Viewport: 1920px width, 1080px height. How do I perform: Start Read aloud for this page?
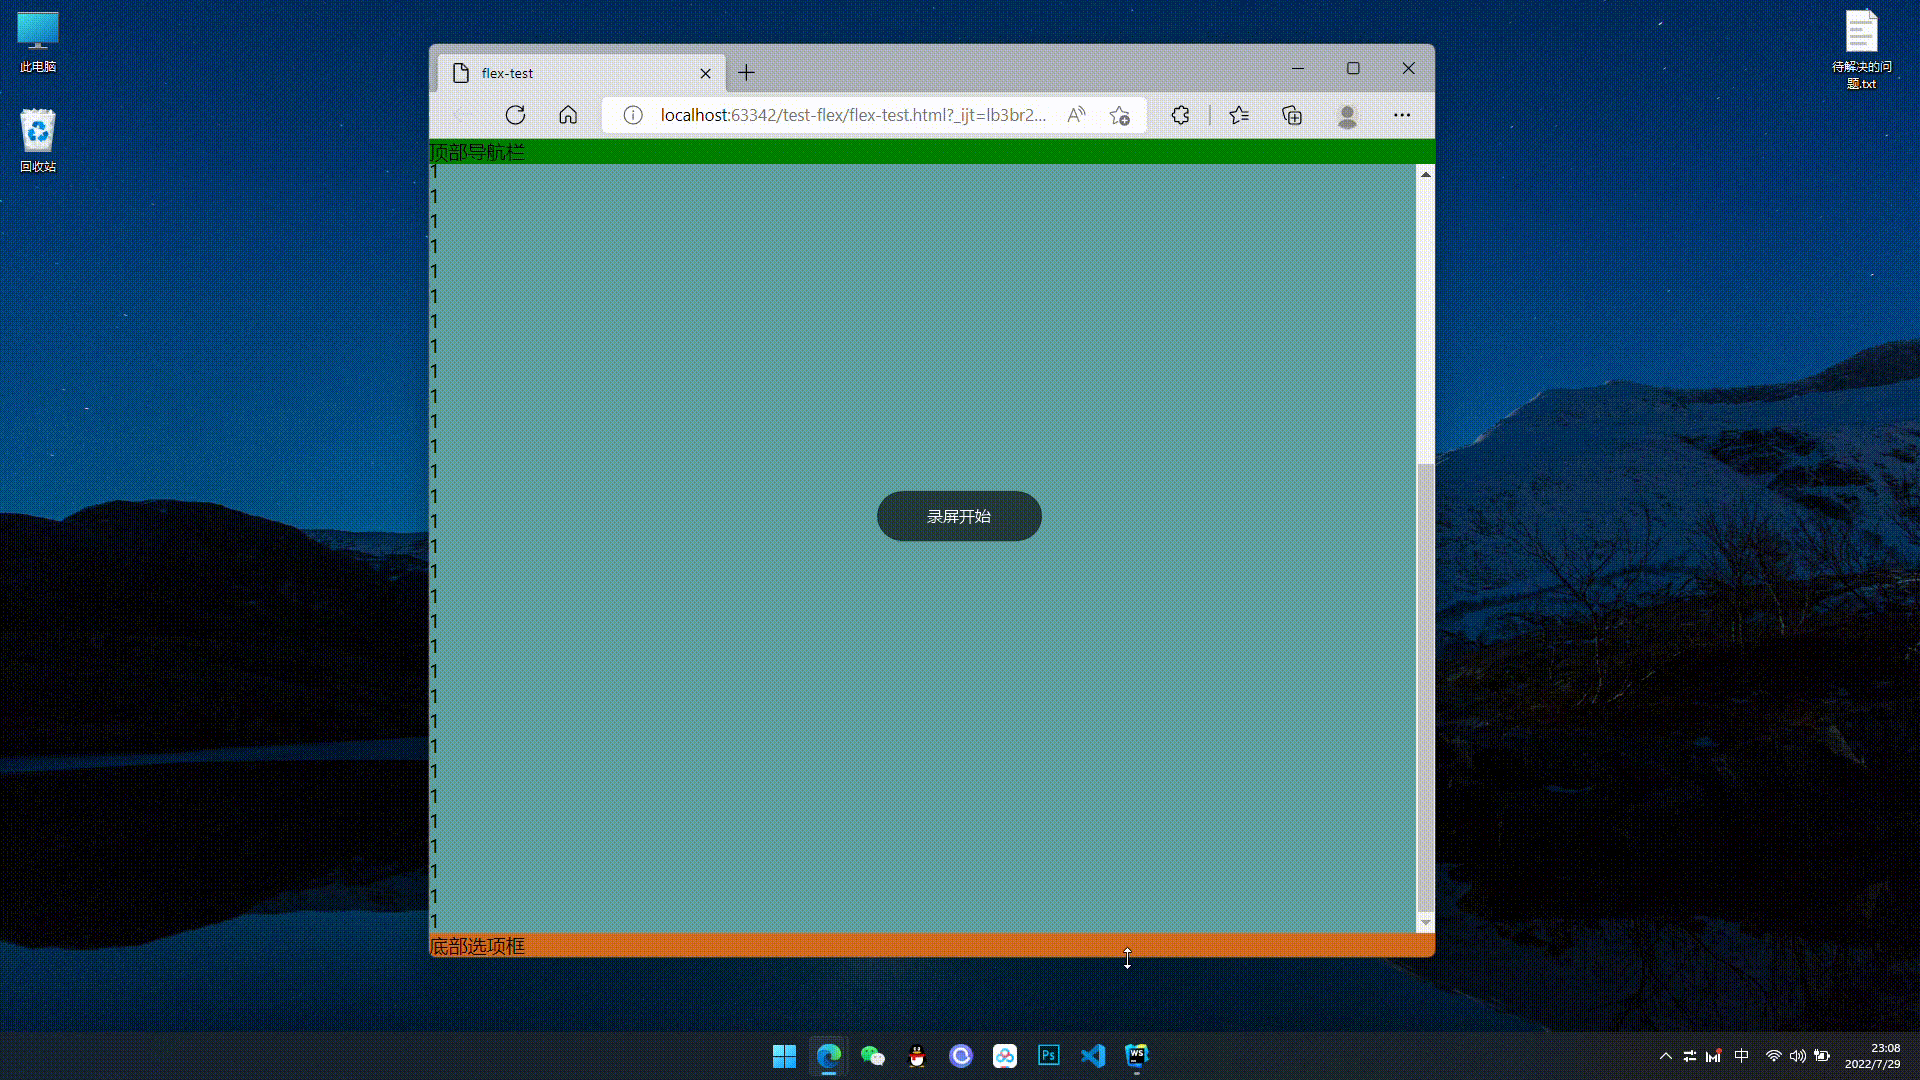(1076, 115)
